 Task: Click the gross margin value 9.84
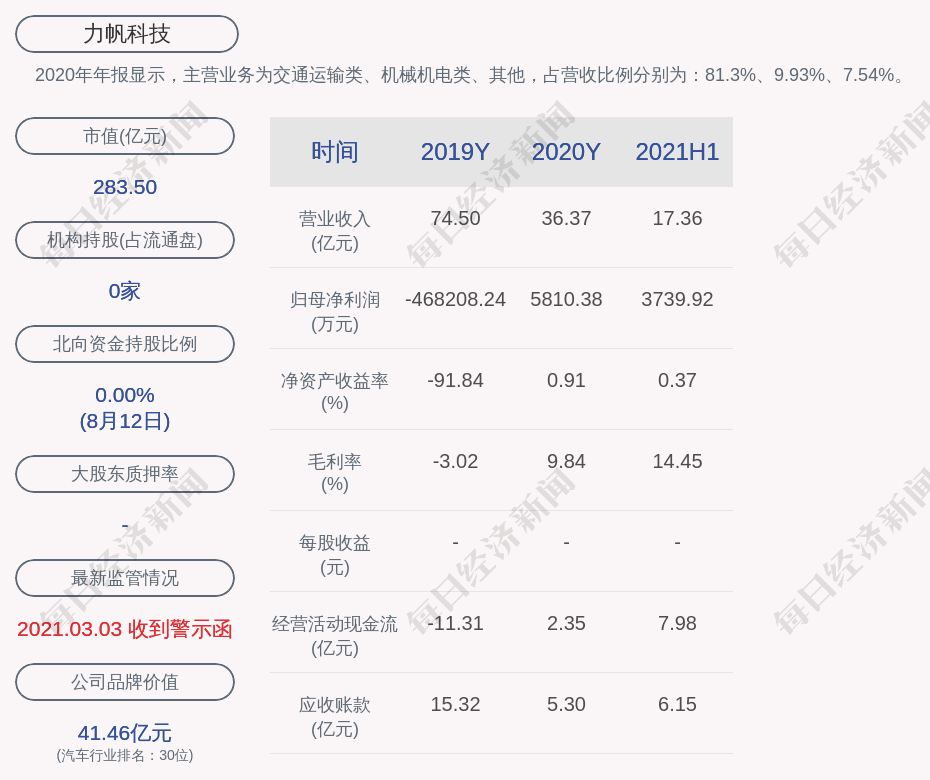click(x=566, y=461)
